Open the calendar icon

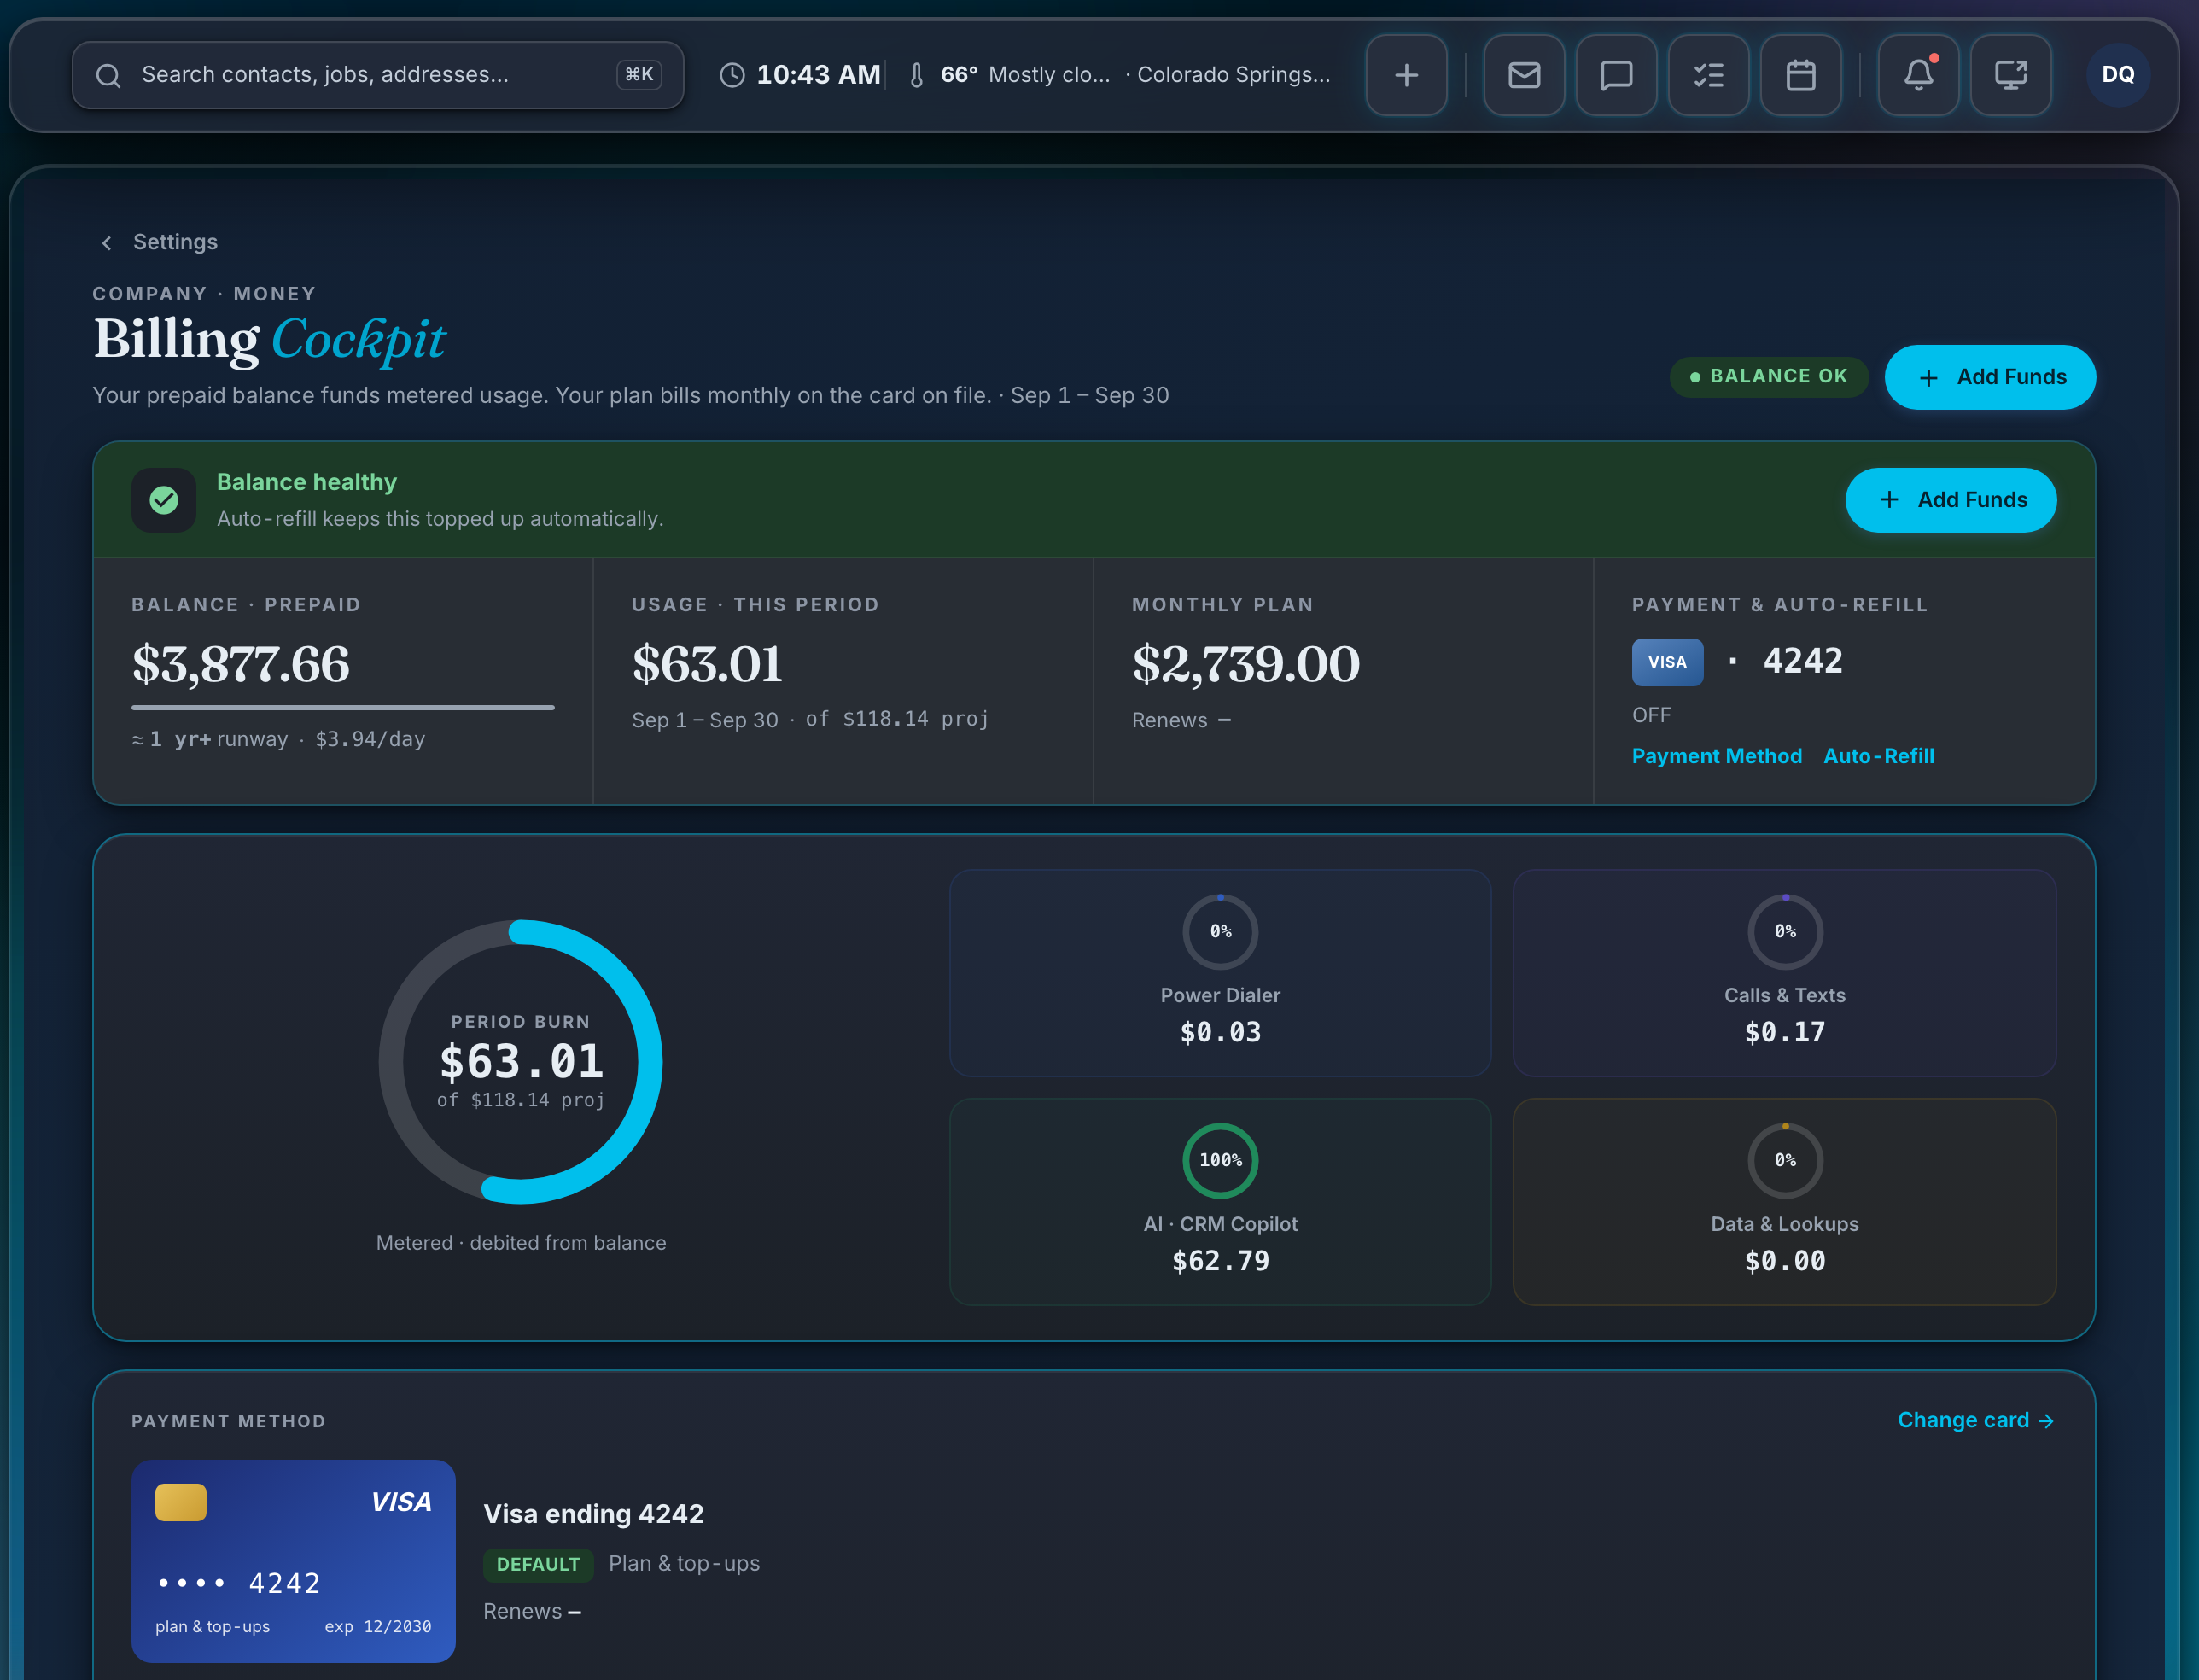[x=1801, y=75]
